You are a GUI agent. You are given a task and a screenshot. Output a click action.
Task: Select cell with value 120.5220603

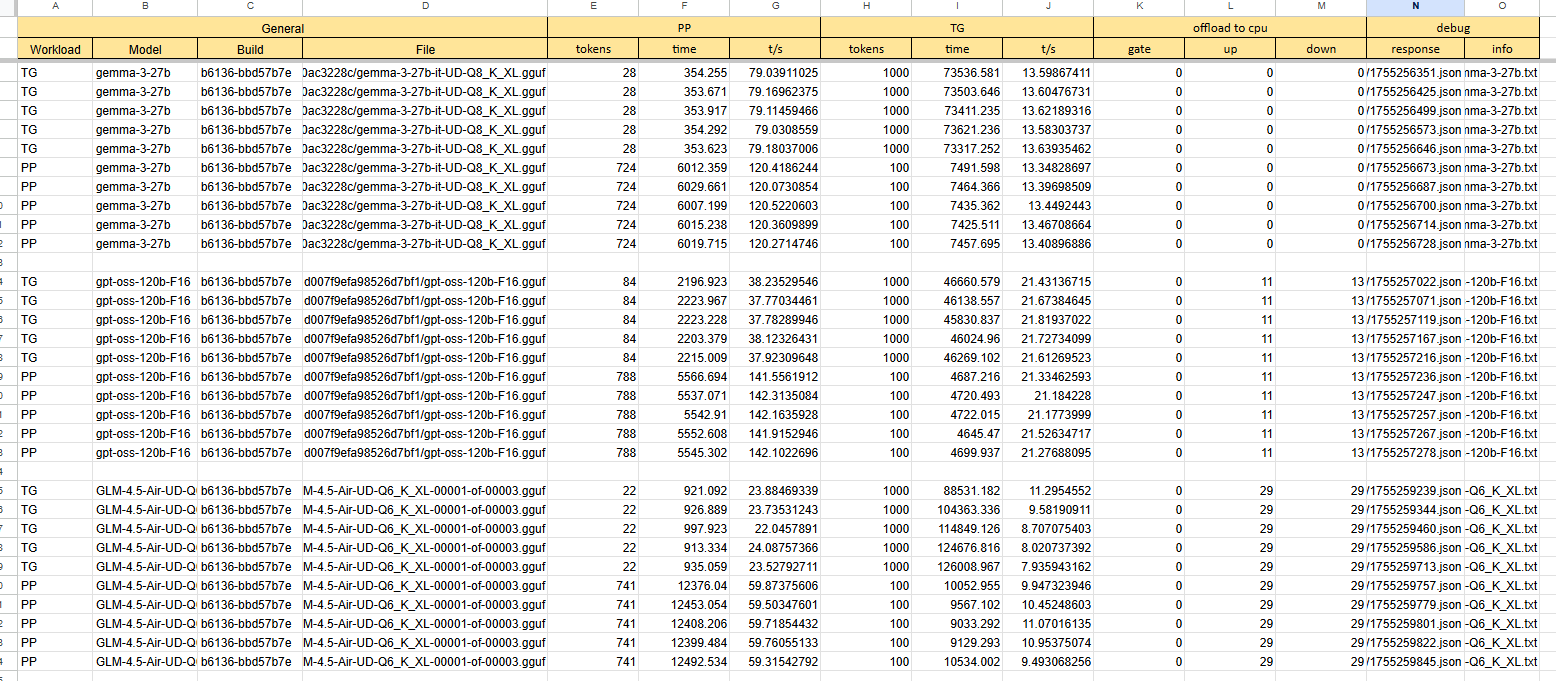tap(775, 205)
